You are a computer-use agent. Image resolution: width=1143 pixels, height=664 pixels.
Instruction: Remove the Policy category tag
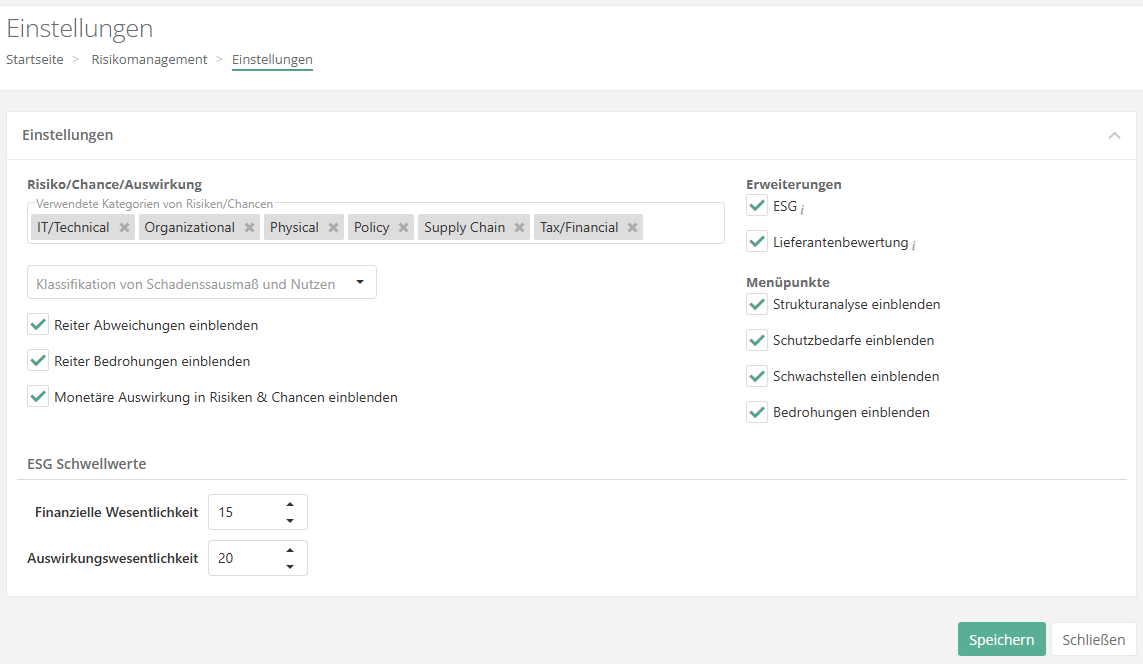[x=403, y=228]
